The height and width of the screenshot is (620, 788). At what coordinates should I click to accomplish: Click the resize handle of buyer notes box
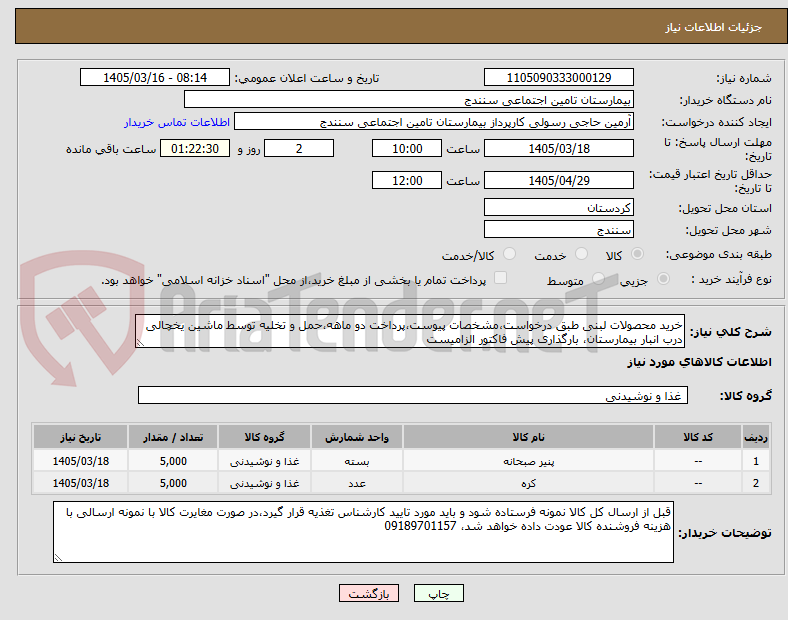(x=58, y=557)
